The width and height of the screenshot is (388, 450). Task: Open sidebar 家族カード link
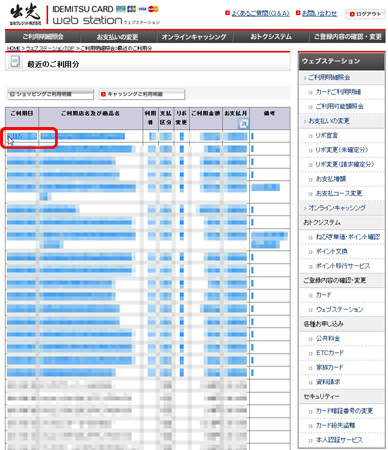(329, 367)
